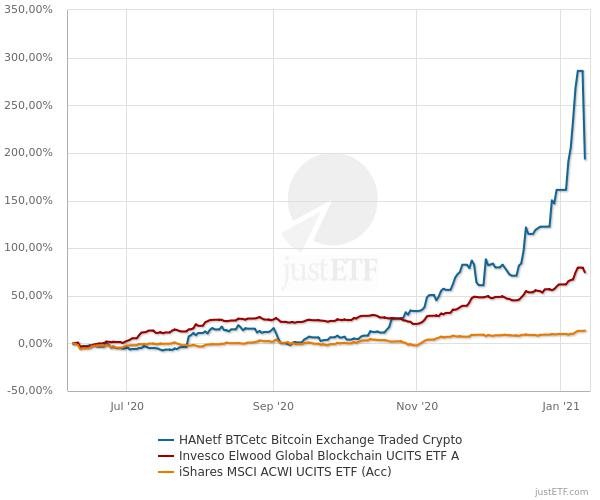Select the Sep '20 x-axis label
The width and height of the screenshot is (600, 500).
pos(273,407)
